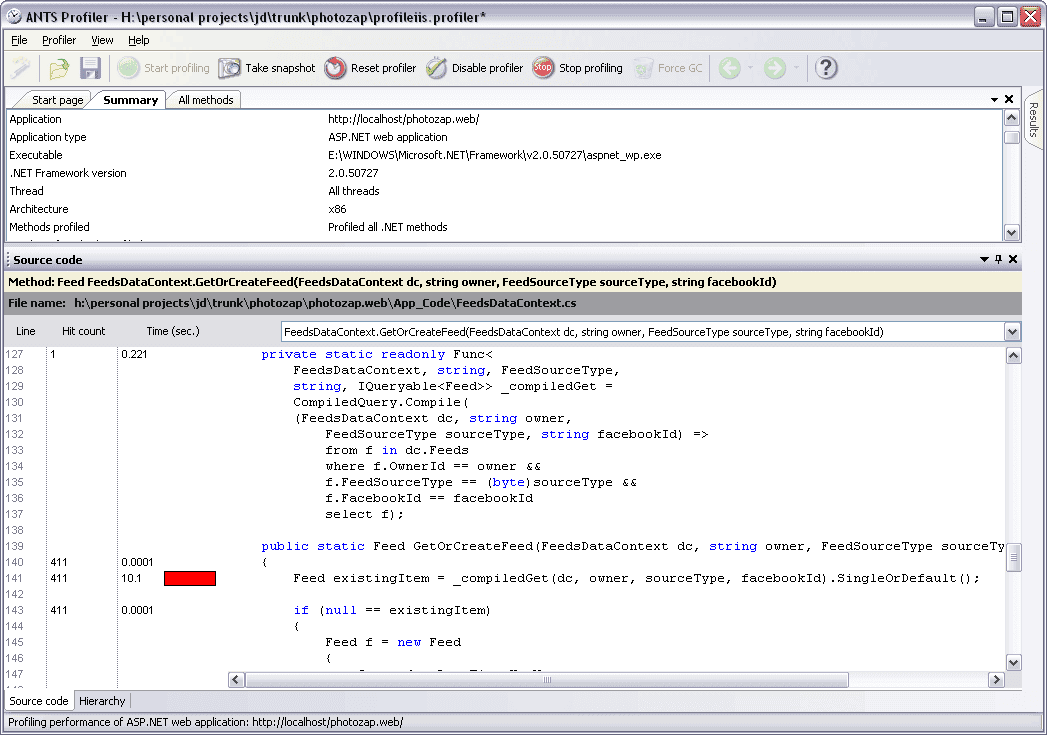
Task: Click the red time bar on line 141
Action: tap(190, 579)
